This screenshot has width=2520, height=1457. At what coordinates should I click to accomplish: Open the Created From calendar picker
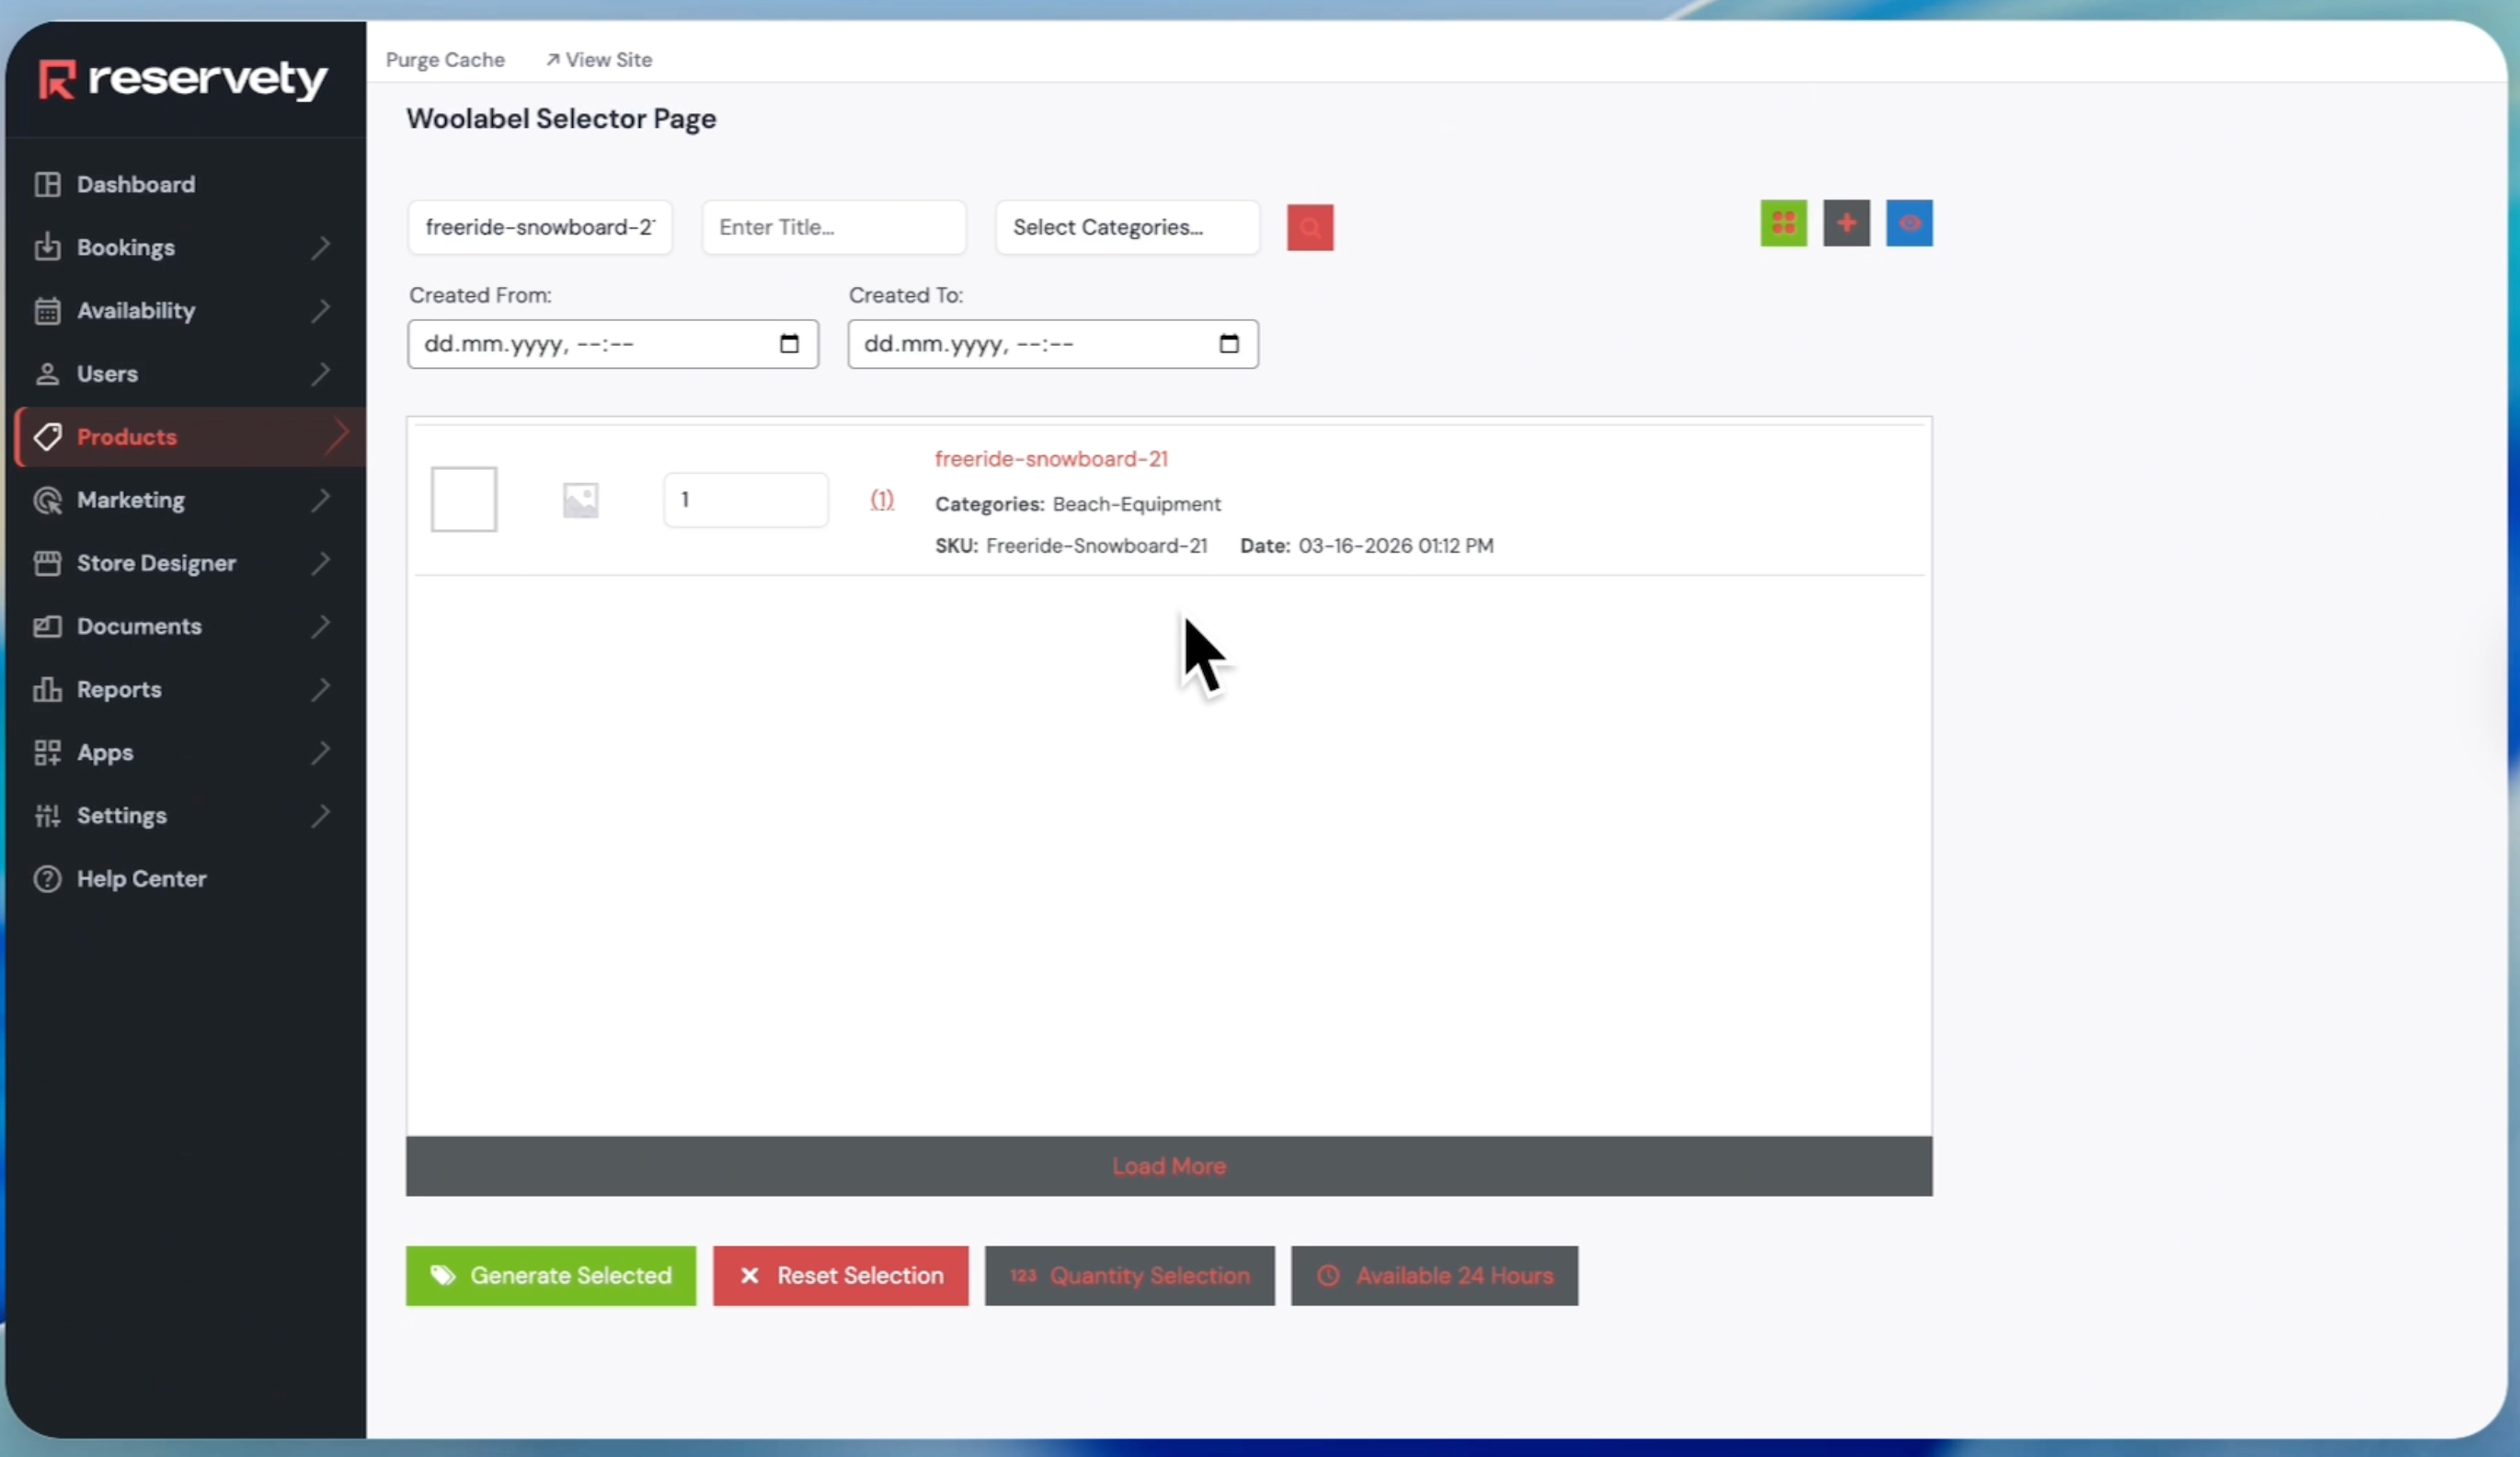789,344
